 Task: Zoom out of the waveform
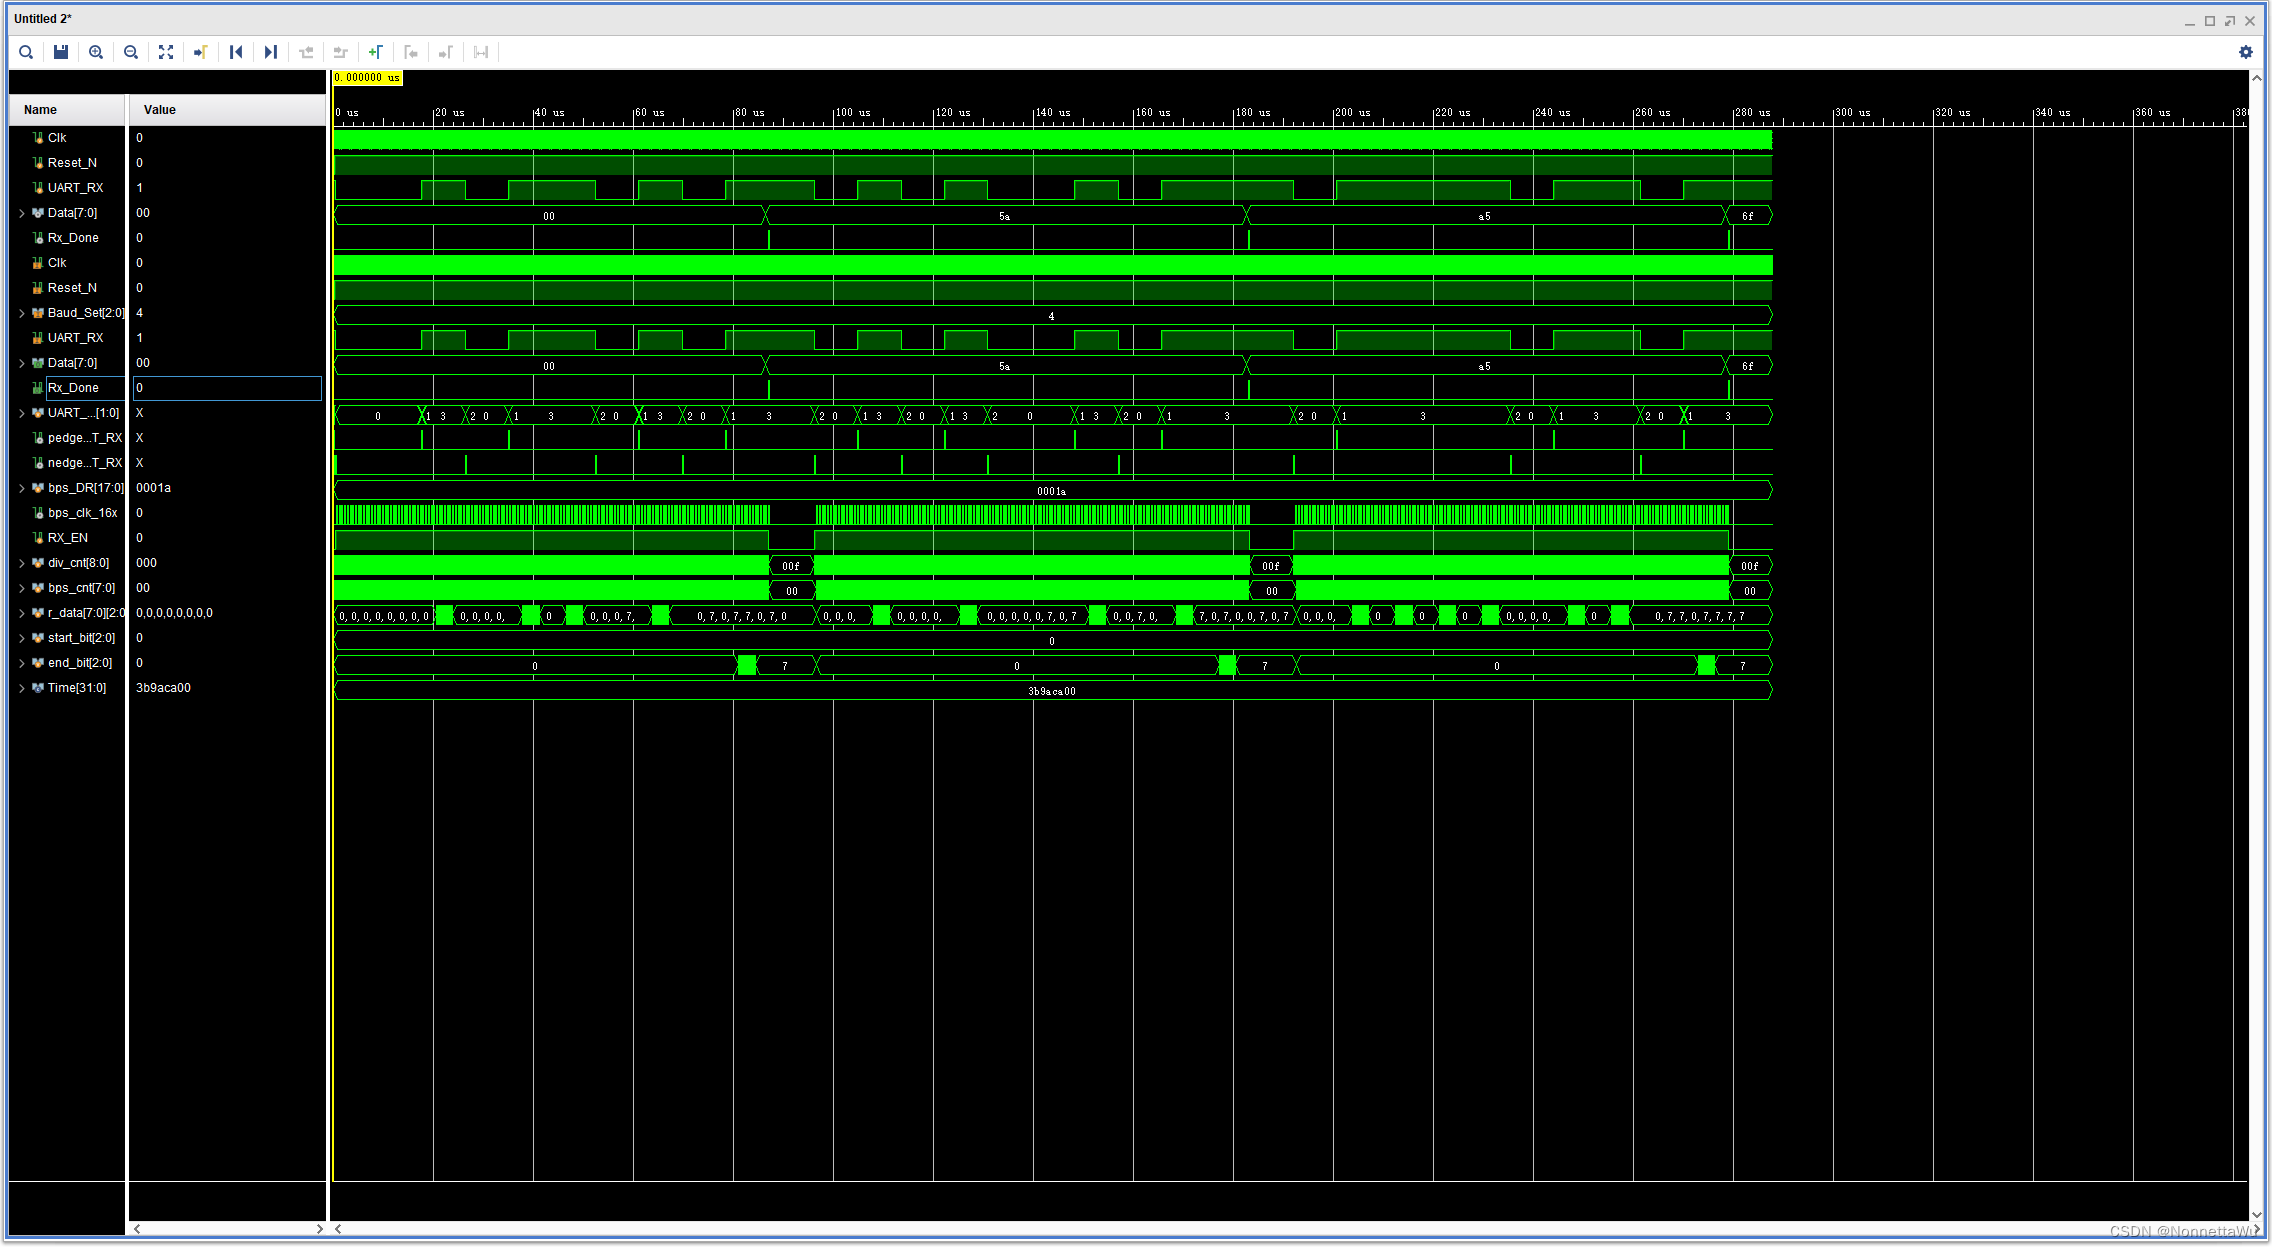131,52
